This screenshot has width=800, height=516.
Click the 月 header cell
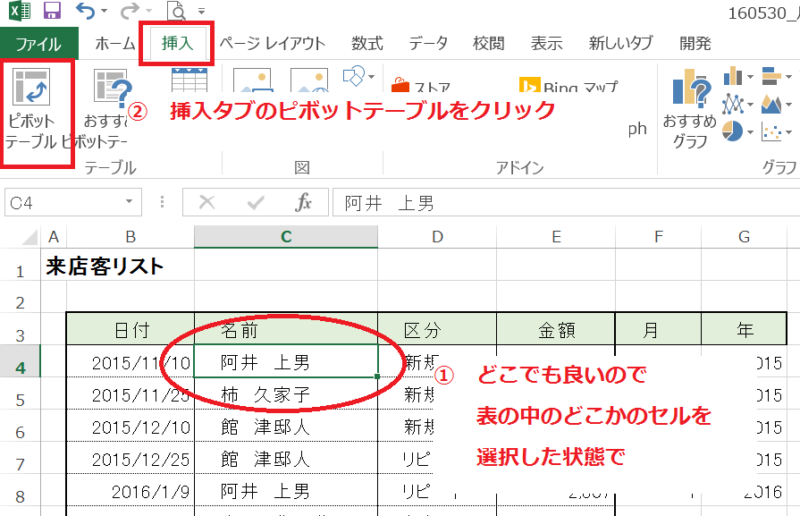659,330
